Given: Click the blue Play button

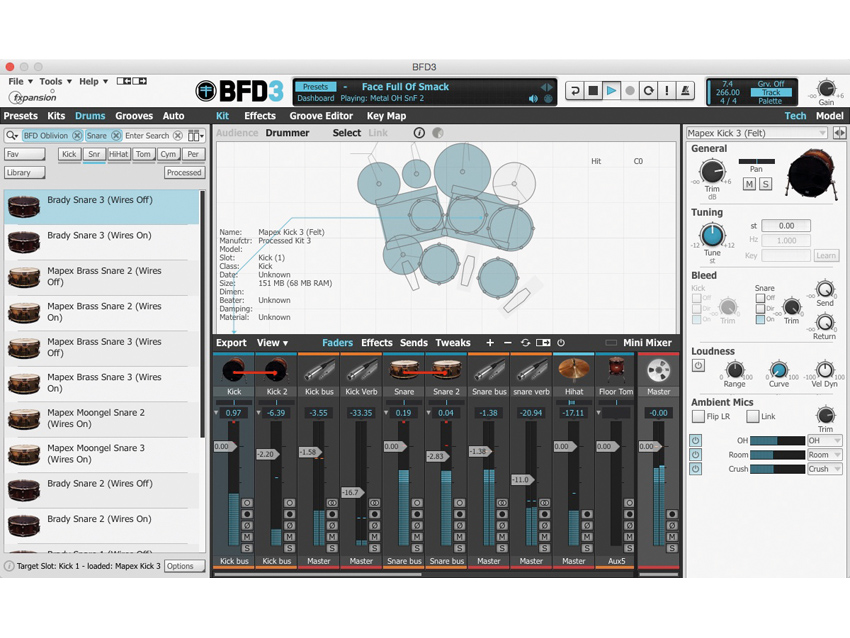Looking at the screenshot, I should (611, 91).
